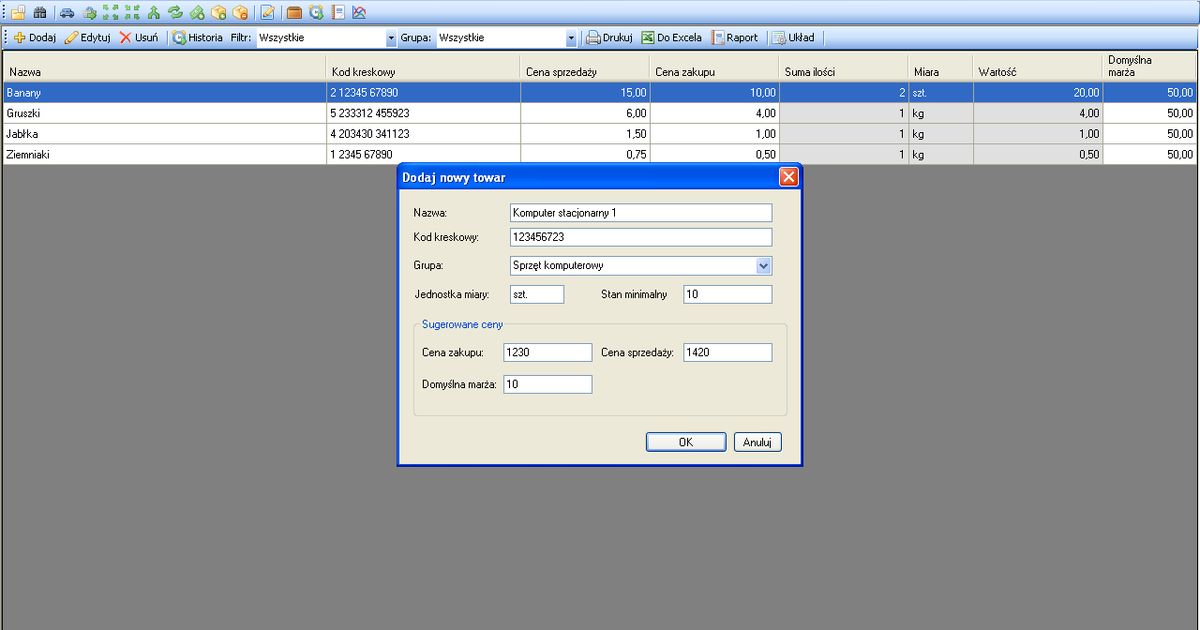1200x630 pixels.
Task: Click the notebook icon in top toolbar
Action: pyautogui.click(x=338, y=13)
